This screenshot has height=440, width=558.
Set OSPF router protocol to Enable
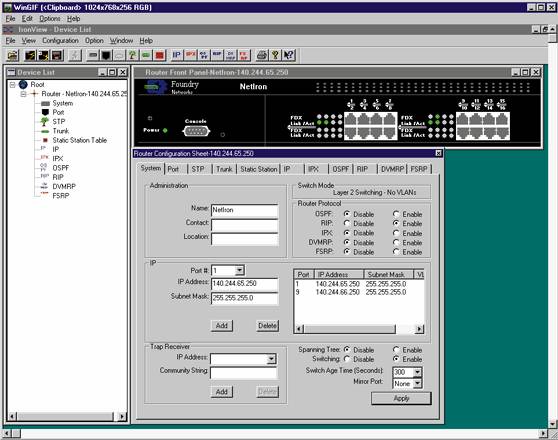click(396, 214)
